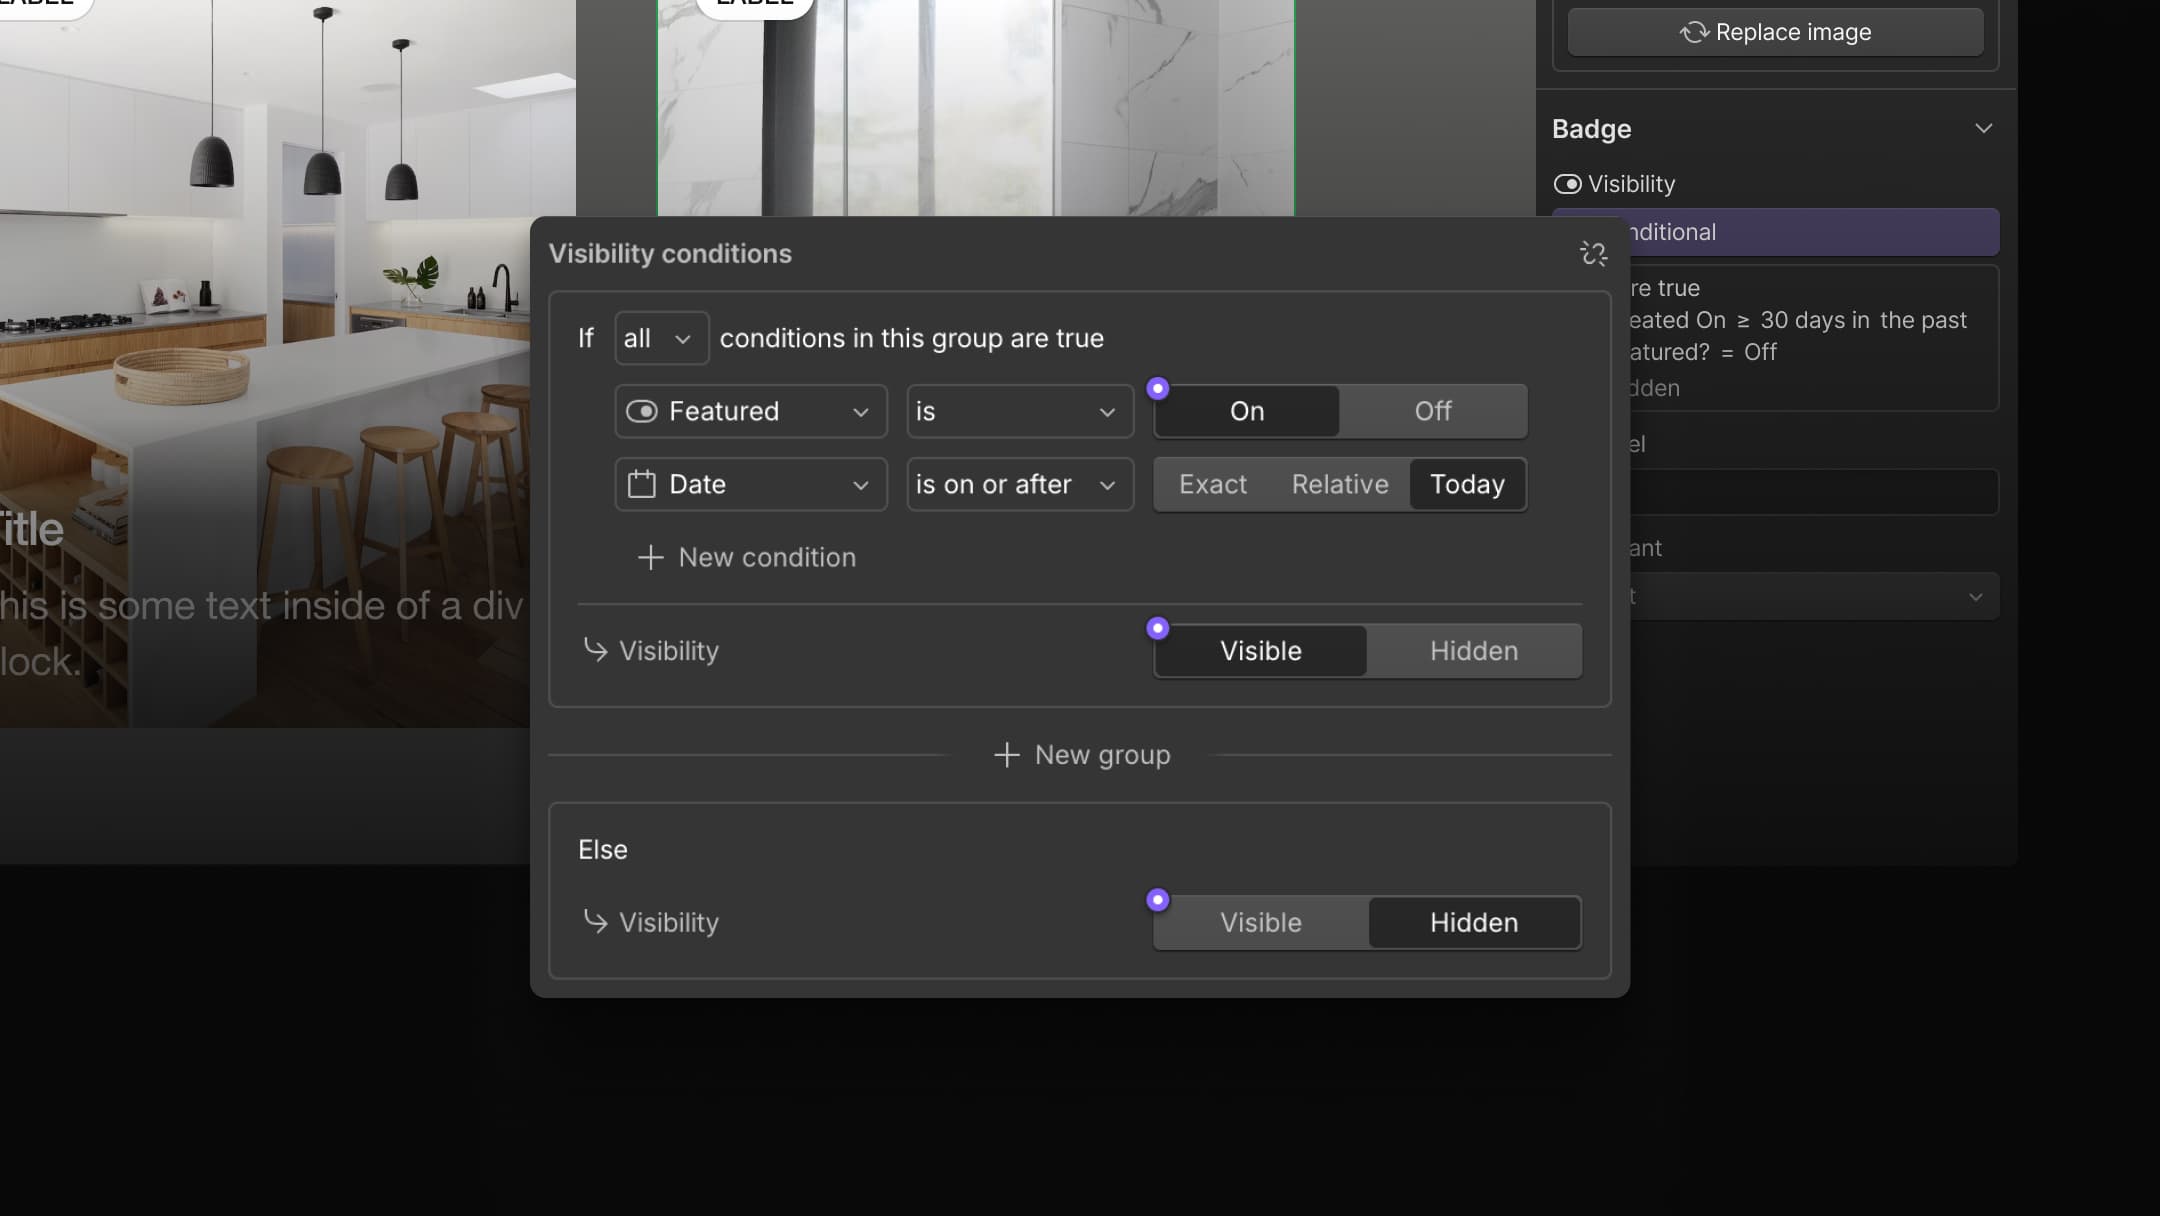The height and width of the screenshot is (1216, 2160).
Task: Click the purple dot beside the Else Visible option
Action: [x=1158, y=900]
